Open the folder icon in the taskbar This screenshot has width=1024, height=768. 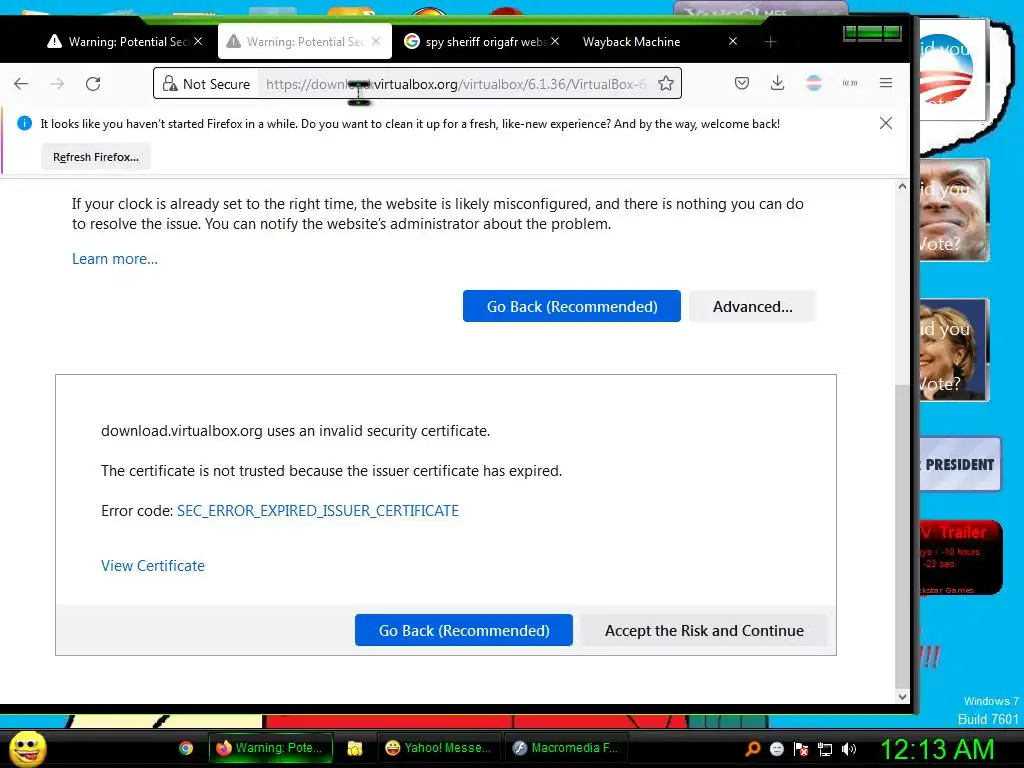355,748
